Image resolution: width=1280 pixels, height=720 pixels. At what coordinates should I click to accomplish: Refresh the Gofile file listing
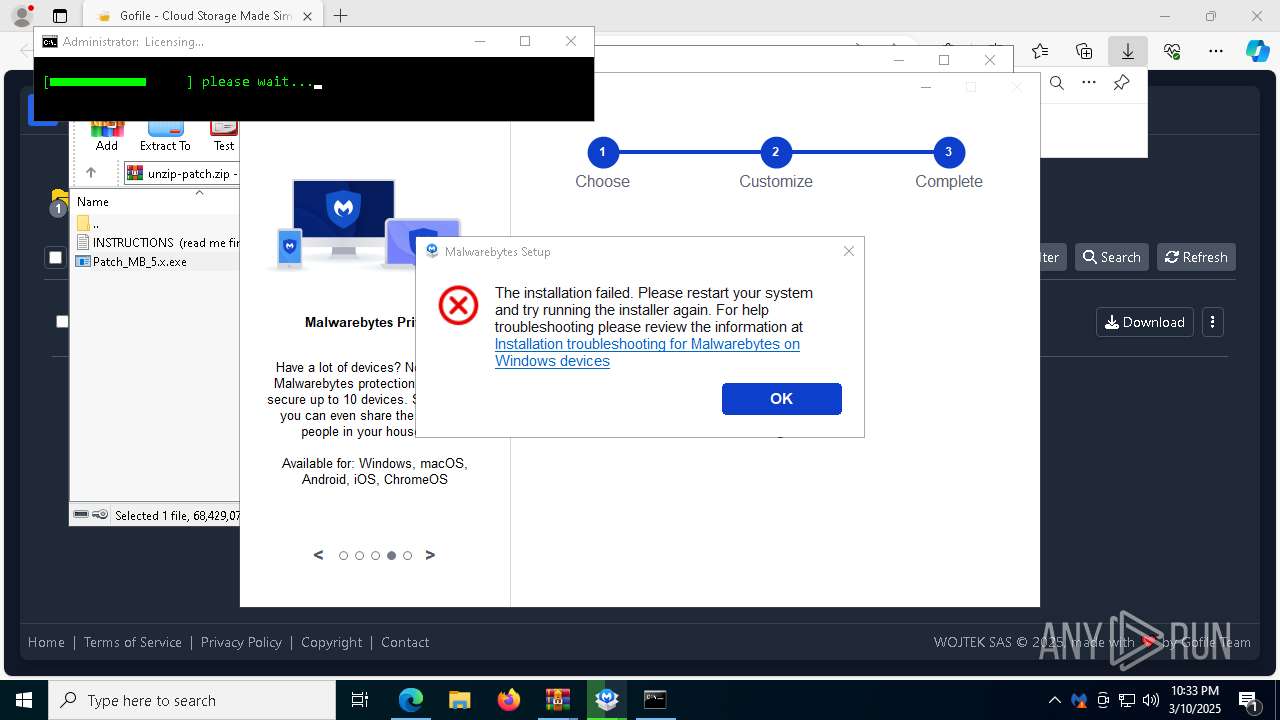tap(1196, 257)
